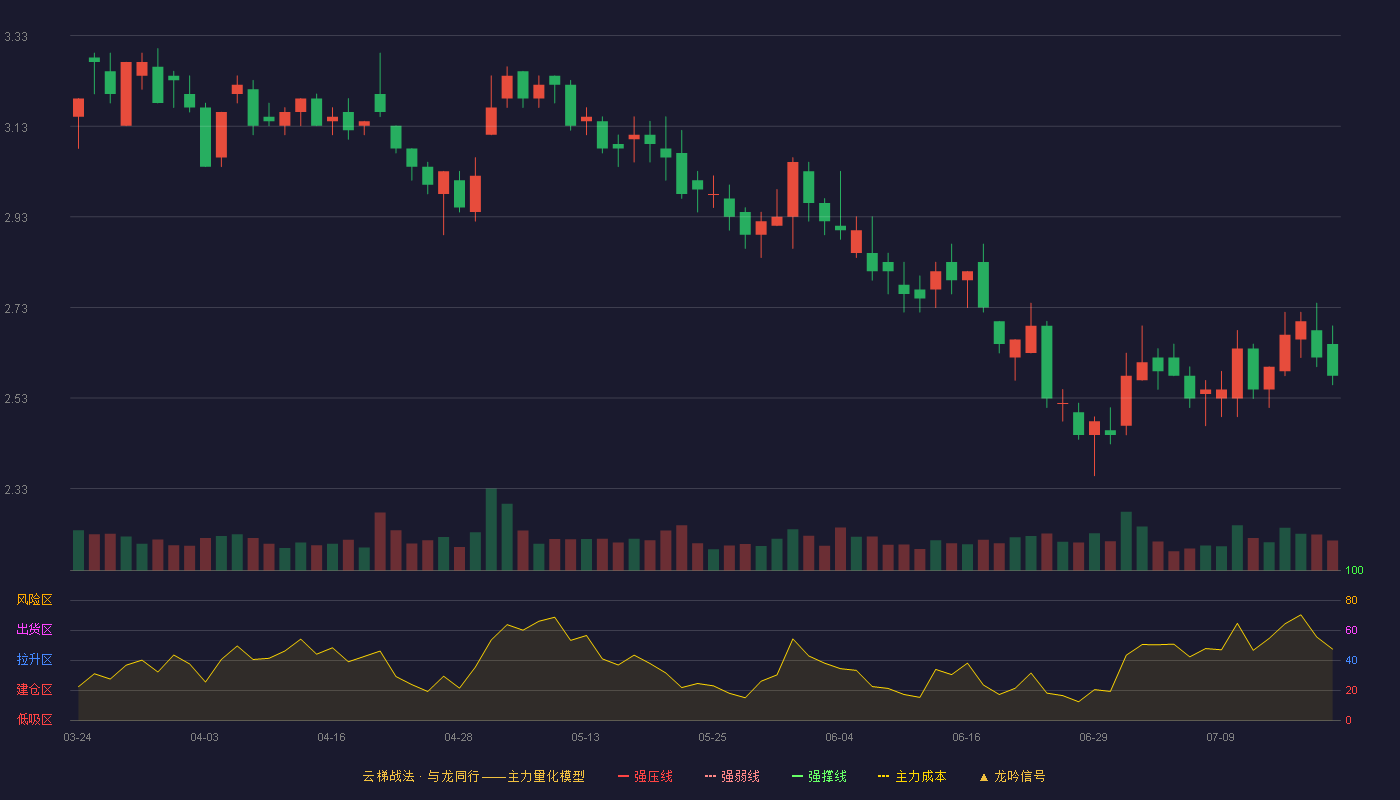Click the blue 40 indicator scale value
The height and width of the screenshot is (800, 1400).
click(1351, 660)
